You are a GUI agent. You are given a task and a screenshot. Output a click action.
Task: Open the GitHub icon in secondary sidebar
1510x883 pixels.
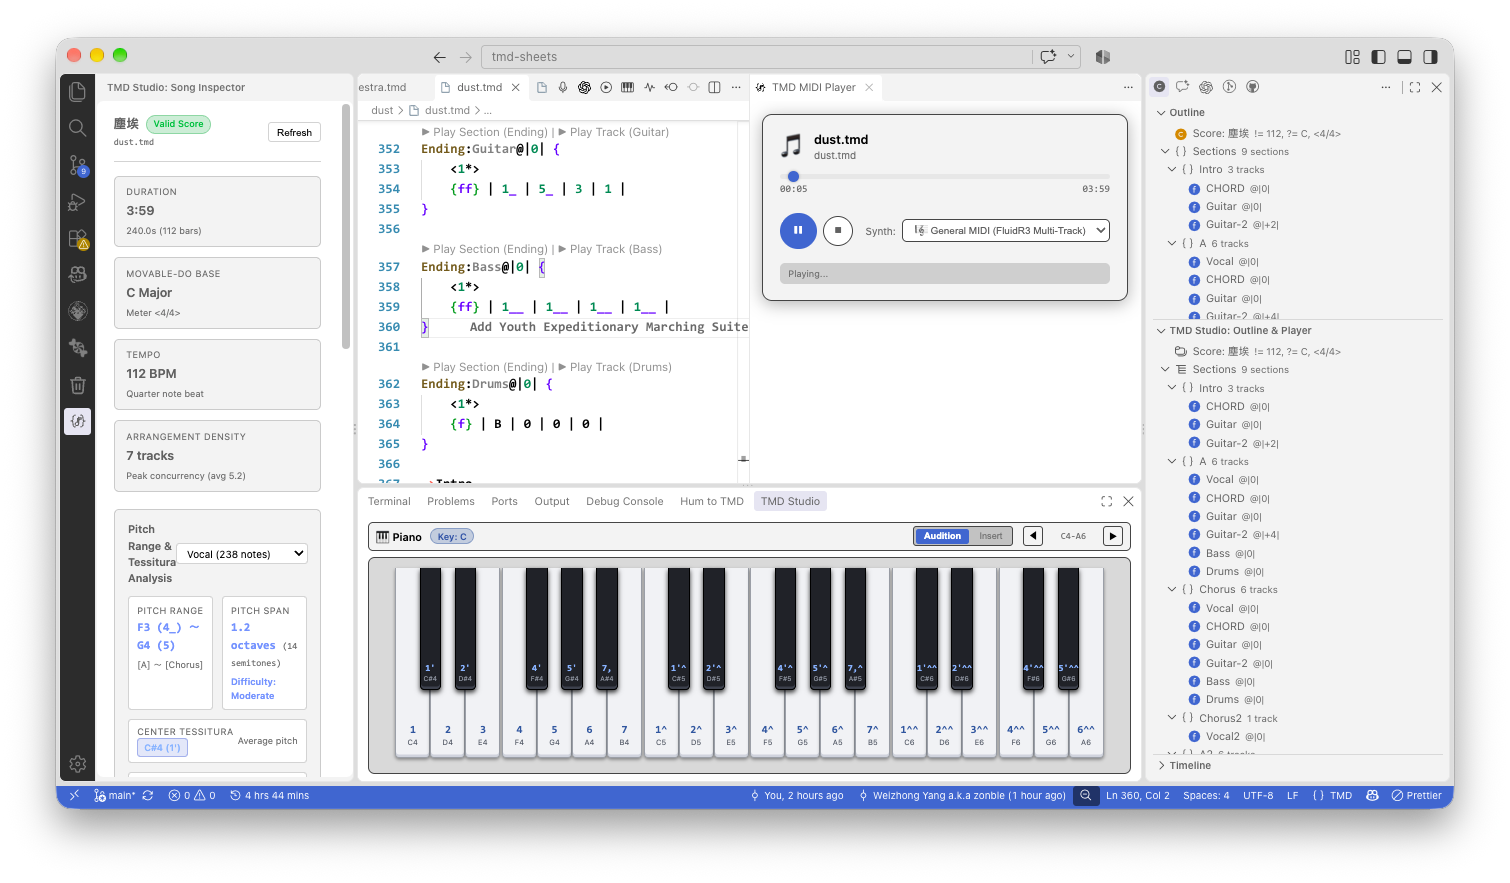coord(1252,87)
